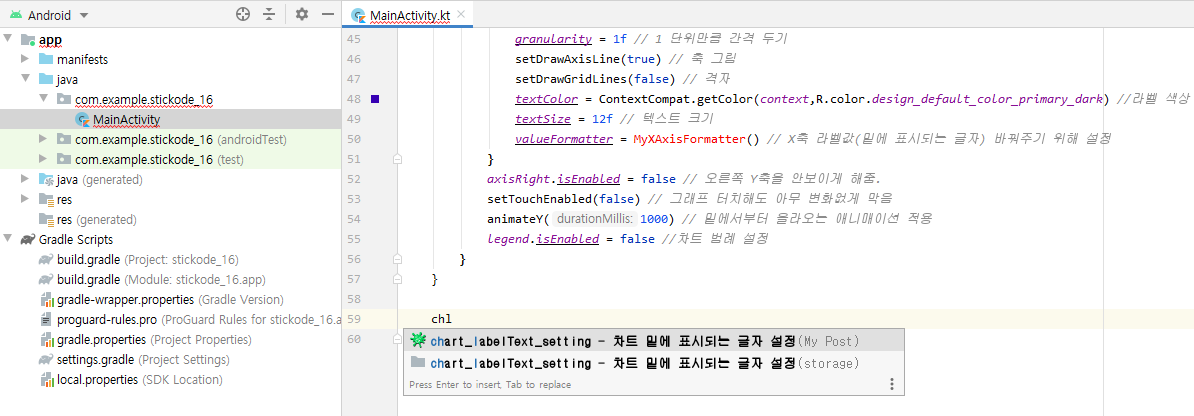Click 'textSize' property on line 49

pos(542,119)
